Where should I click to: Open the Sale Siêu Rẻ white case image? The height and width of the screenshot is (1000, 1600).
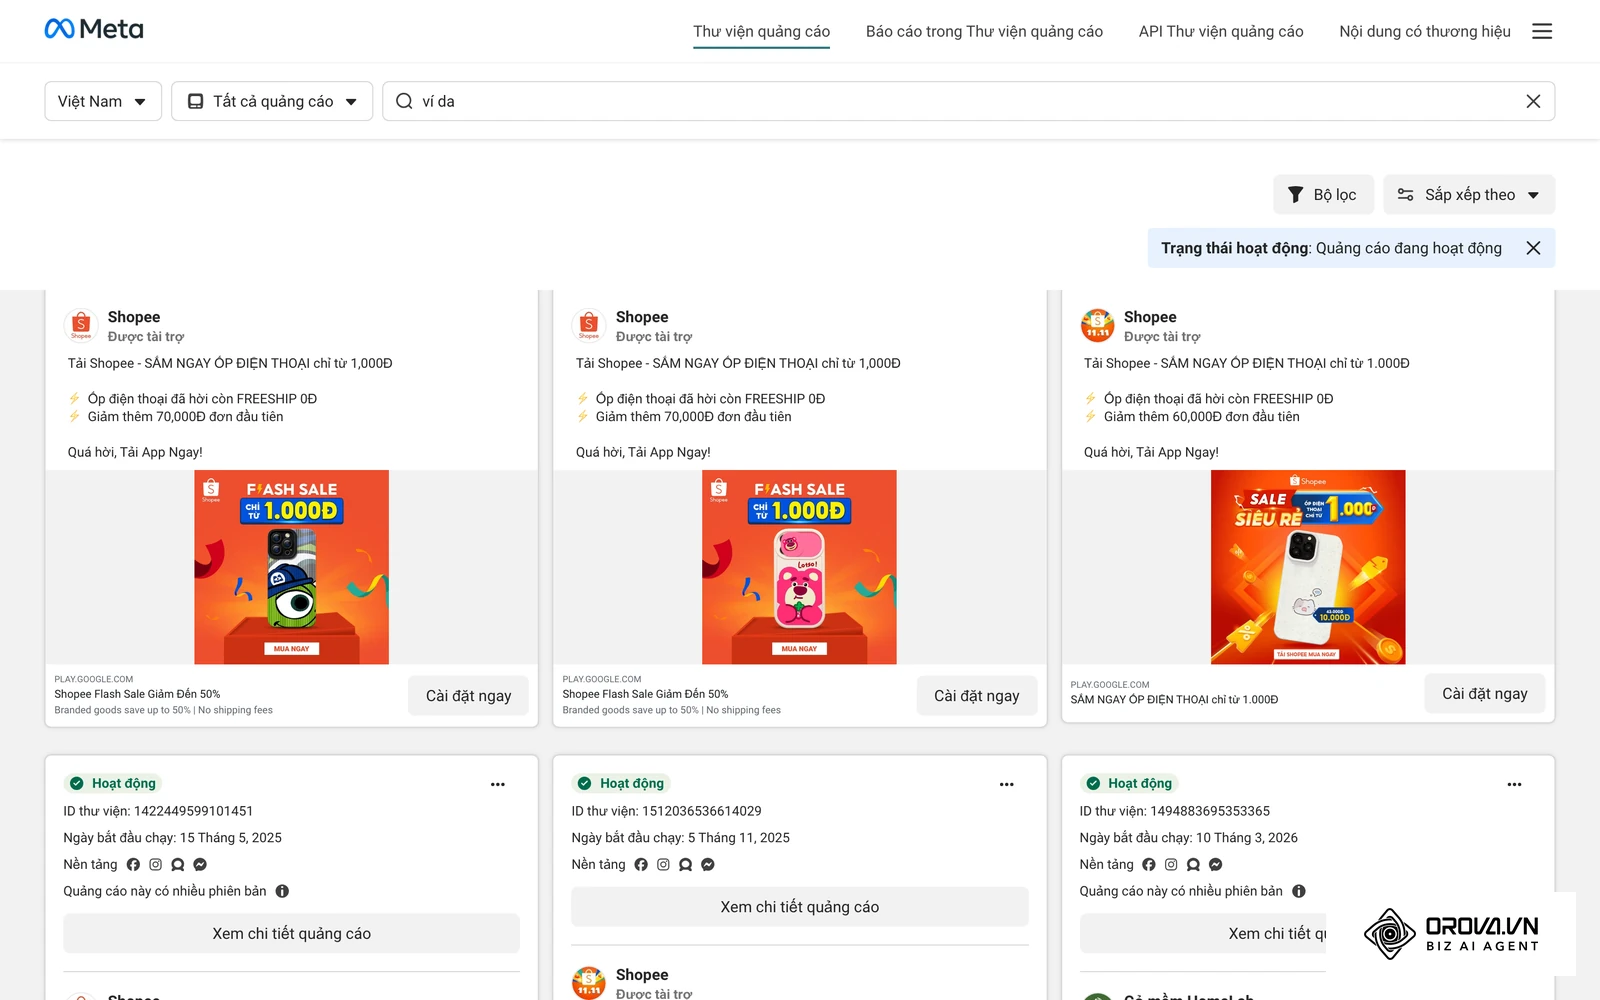[x=1308, y=567]
